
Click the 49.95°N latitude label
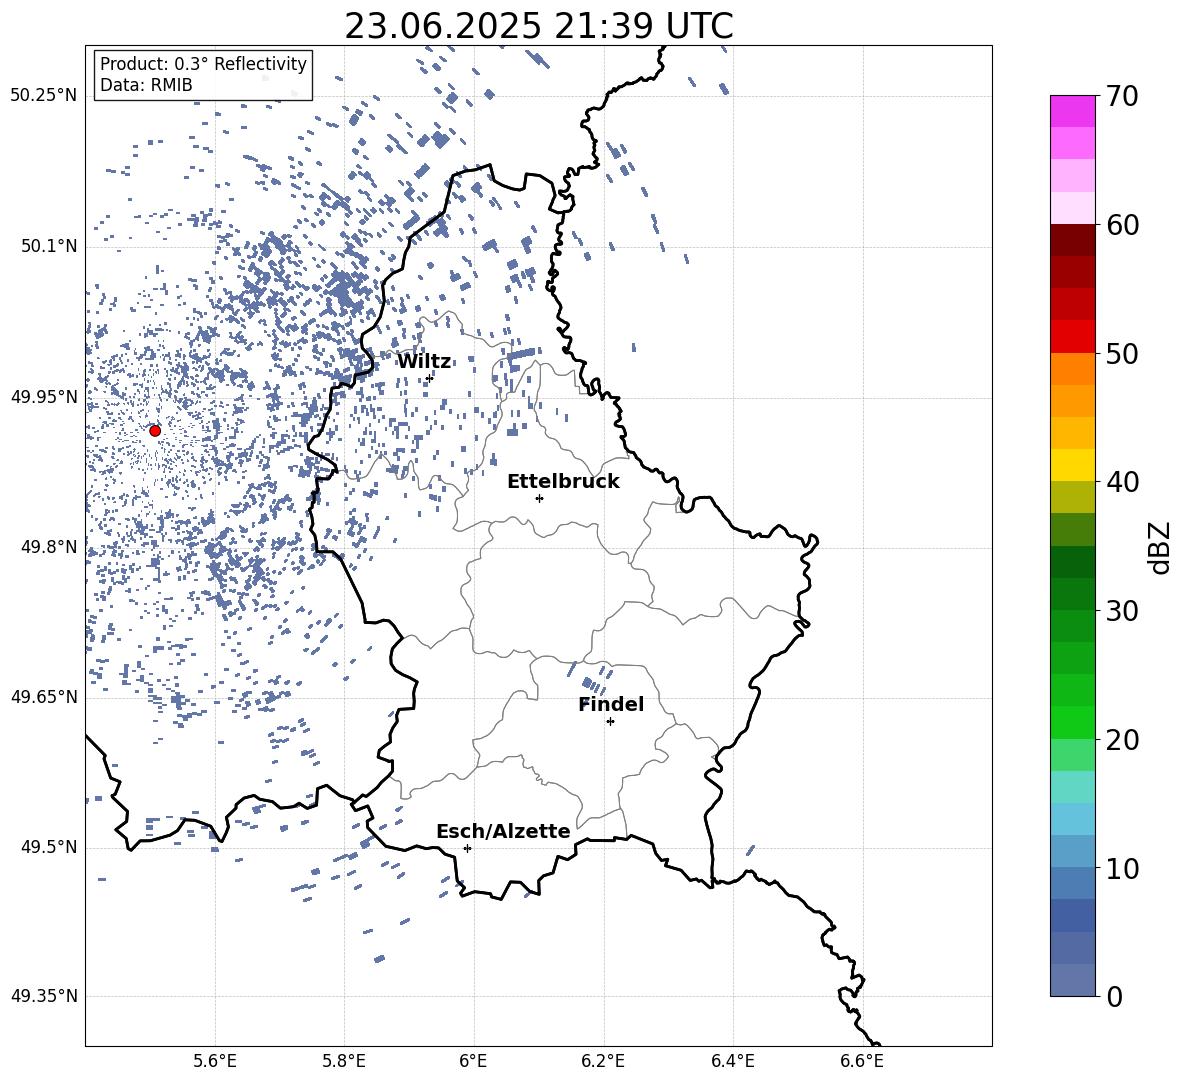point(44,397)
